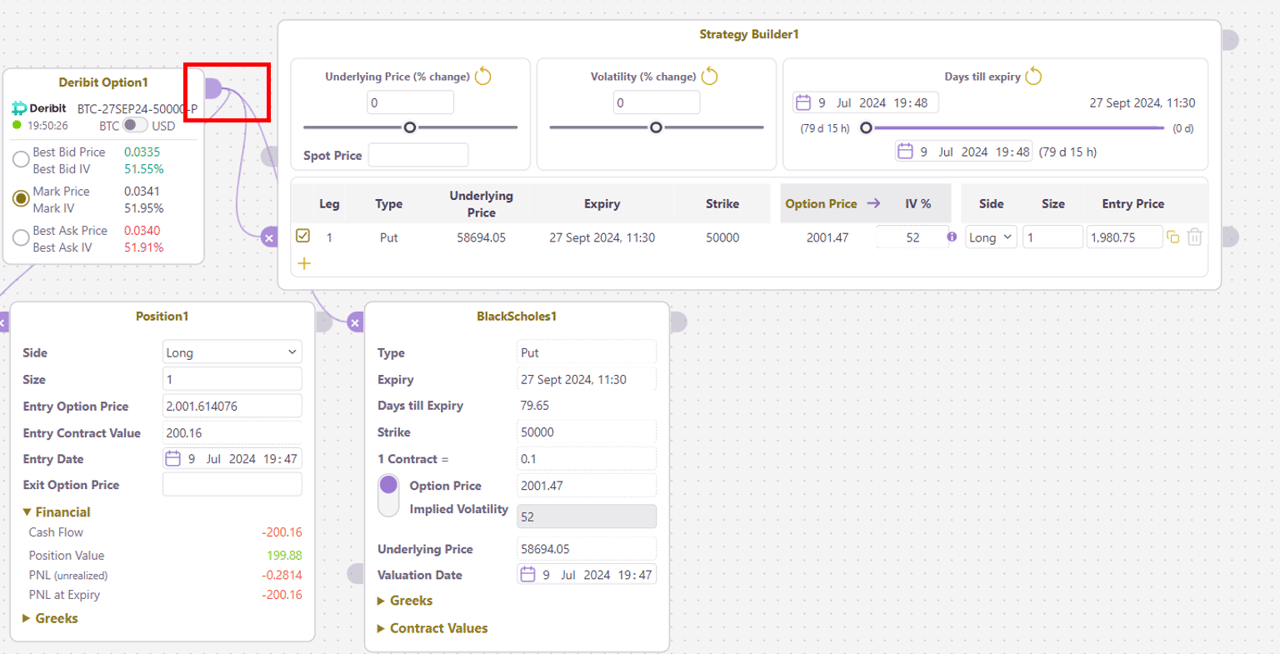Image resolution: width=1280 pixels, height=654 pixels.
Task: Click the BlackScholes1 node title
Action: click(x=516, y=316)
